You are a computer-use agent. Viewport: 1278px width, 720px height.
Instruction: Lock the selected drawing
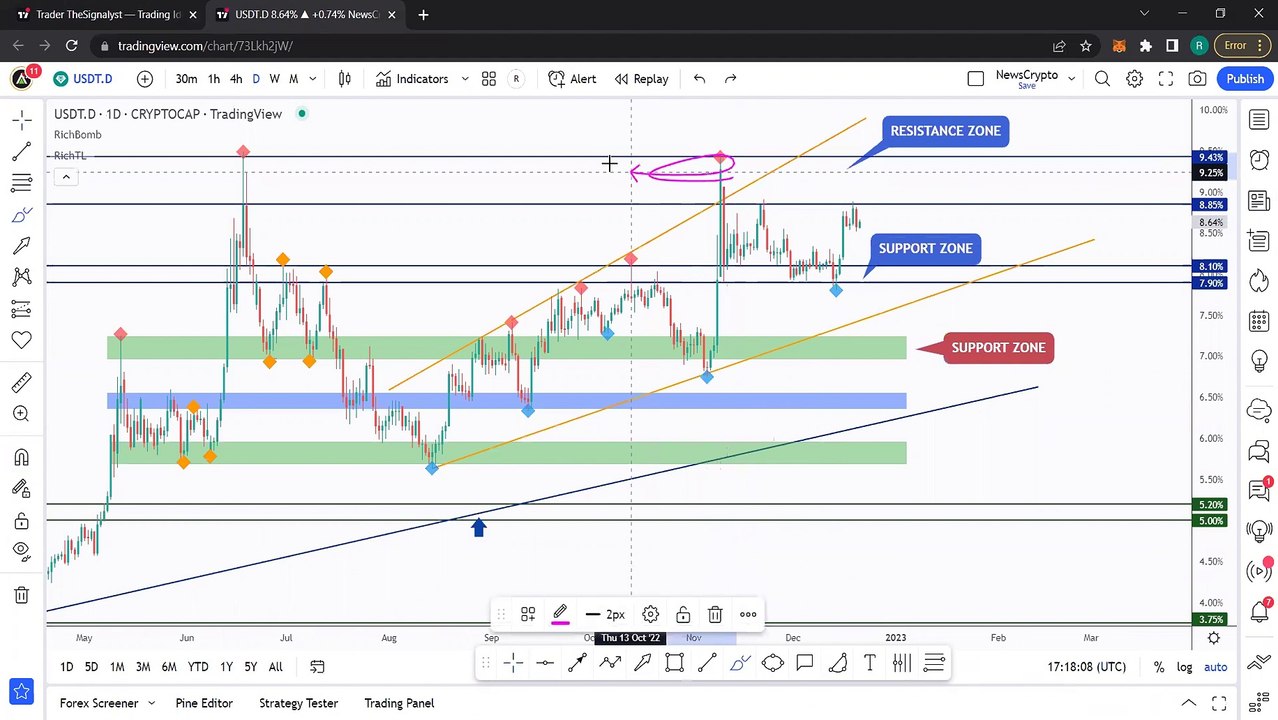[683, 614]
